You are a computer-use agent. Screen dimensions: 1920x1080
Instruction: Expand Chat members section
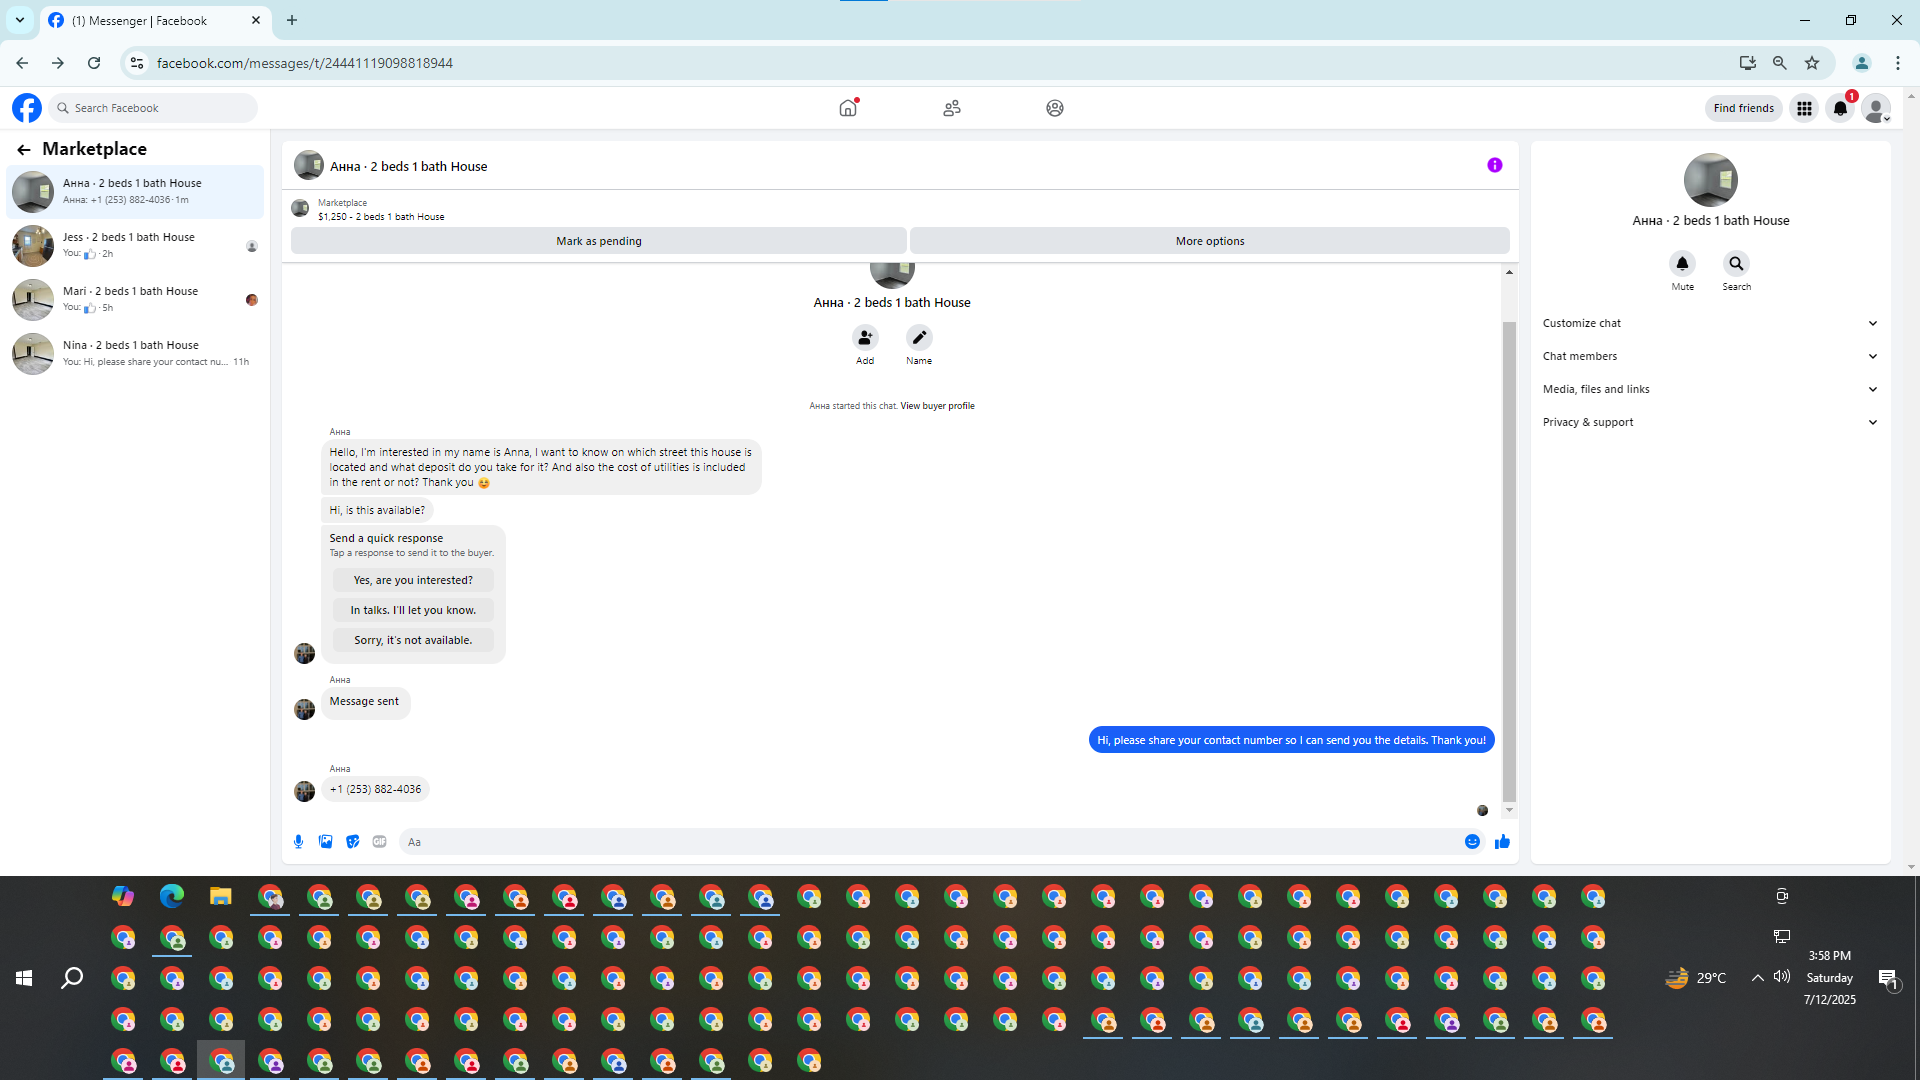(1710, 356)
